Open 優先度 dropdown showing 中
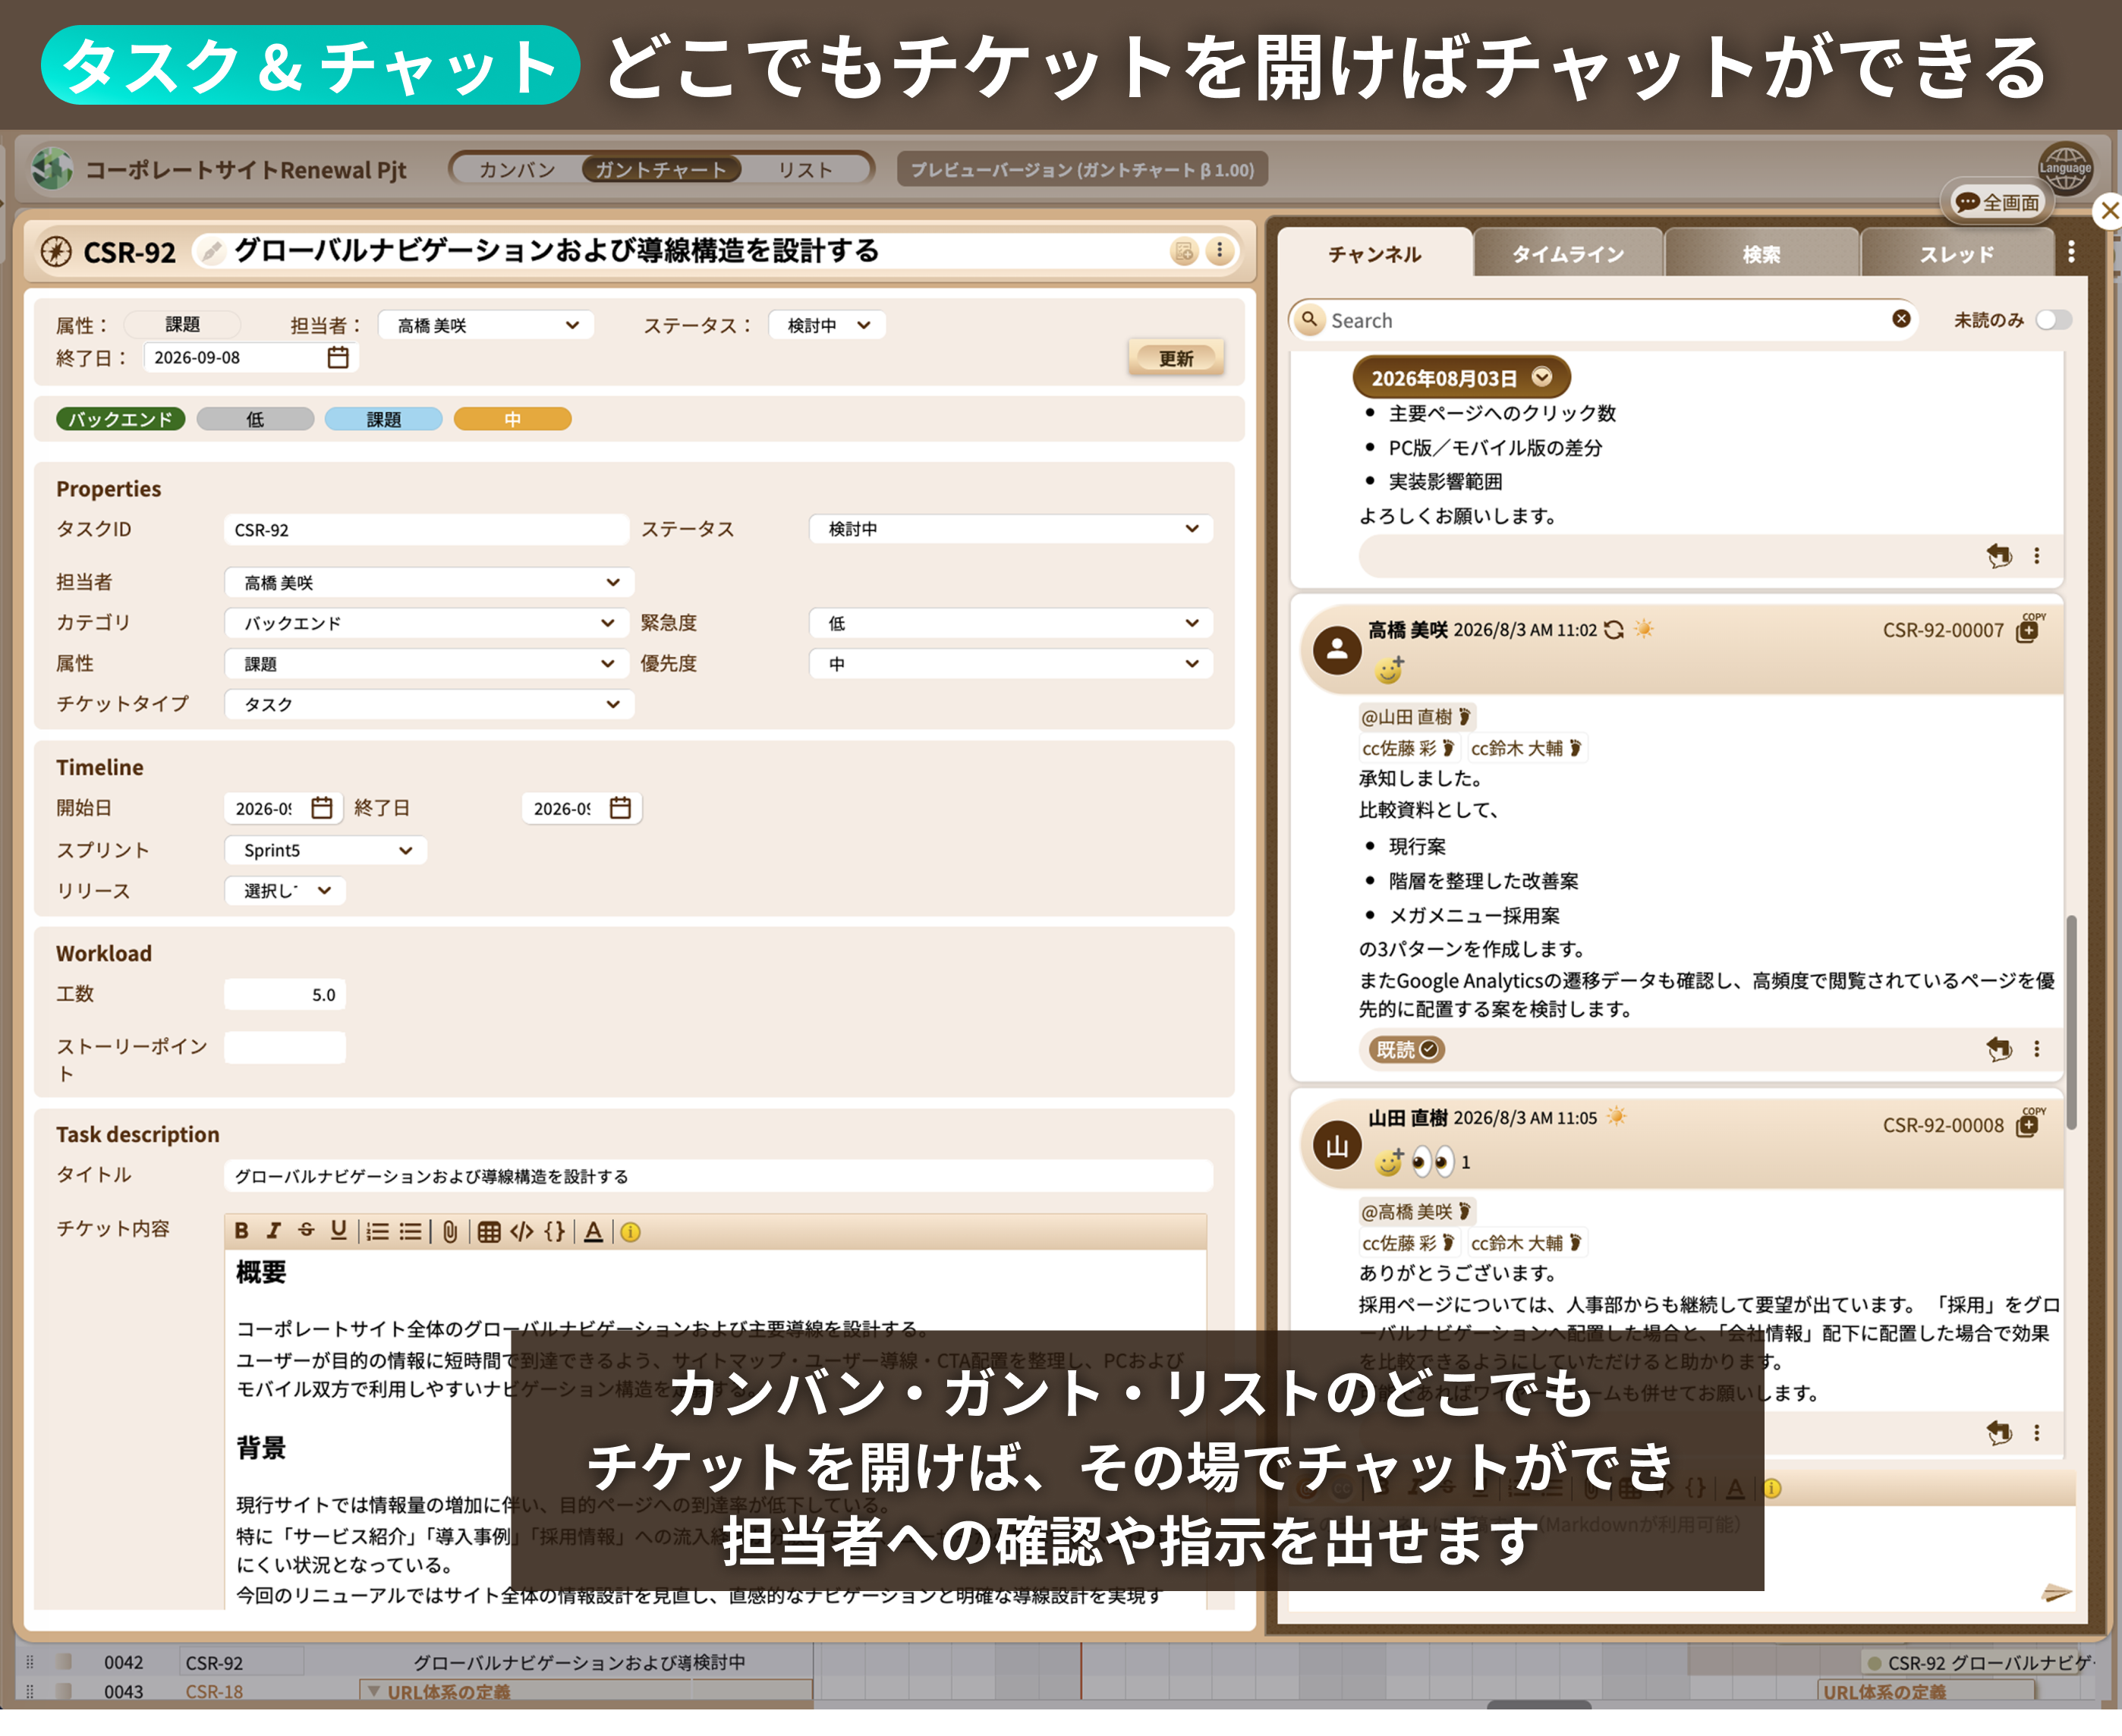2122x1736 pixels. tap(1011, 663)
